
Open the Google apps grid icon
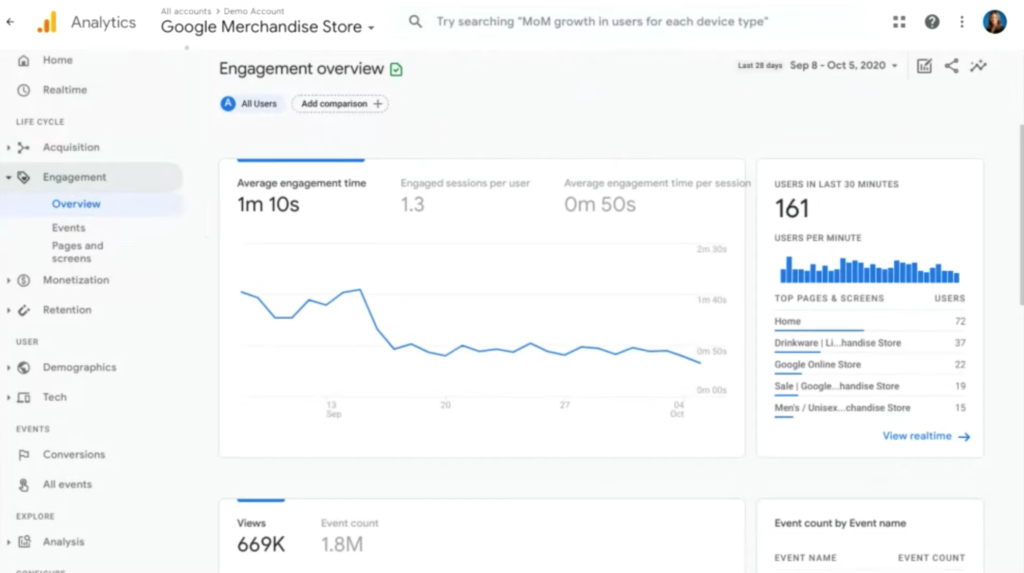(x=899, y=22)
